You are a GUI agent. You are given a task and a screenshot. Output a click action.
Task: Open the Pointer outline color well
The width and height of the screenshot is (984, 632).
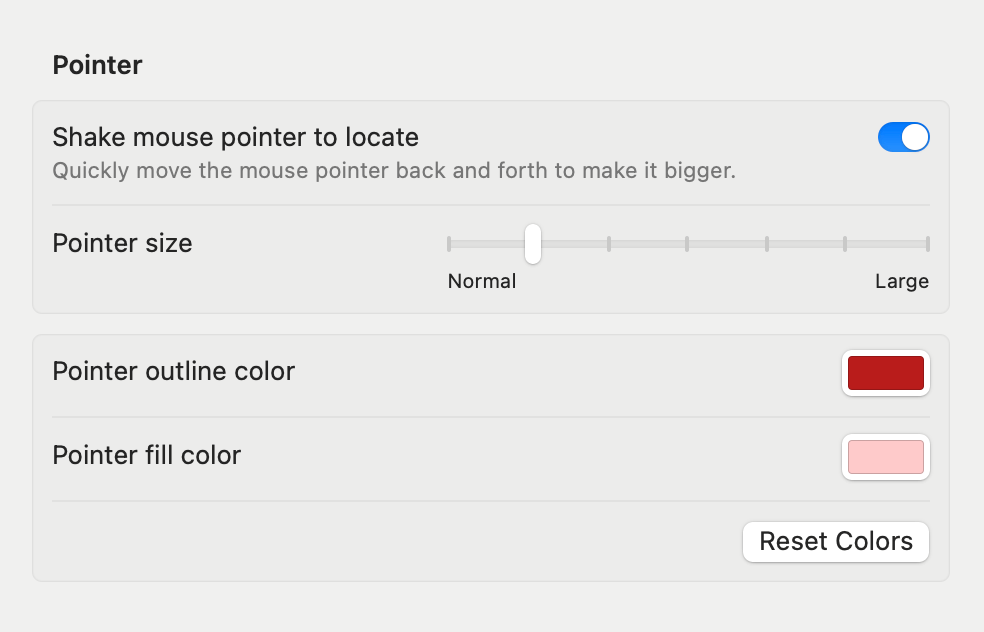pos(885,373)
